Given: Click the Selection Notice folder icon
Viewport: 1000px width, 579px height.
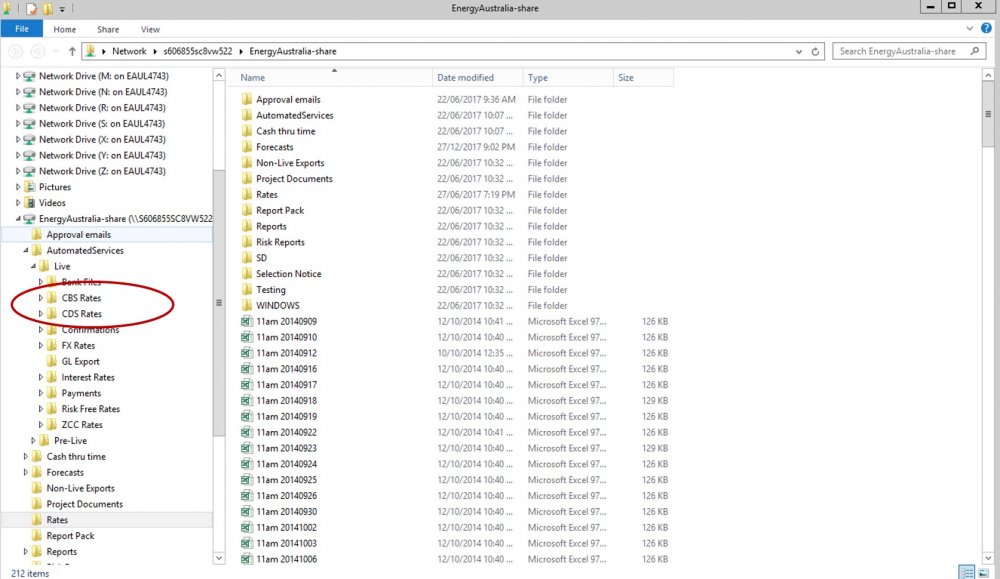Looking at the screenshot, I should pyautogui.click(x=247, y=274).
